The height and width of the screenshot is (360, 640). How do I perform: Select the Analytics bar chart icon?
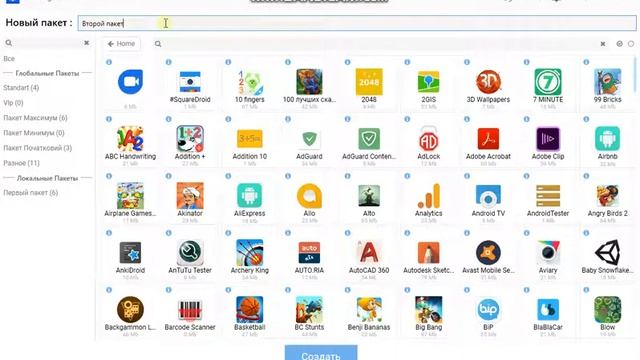(429, 196)
